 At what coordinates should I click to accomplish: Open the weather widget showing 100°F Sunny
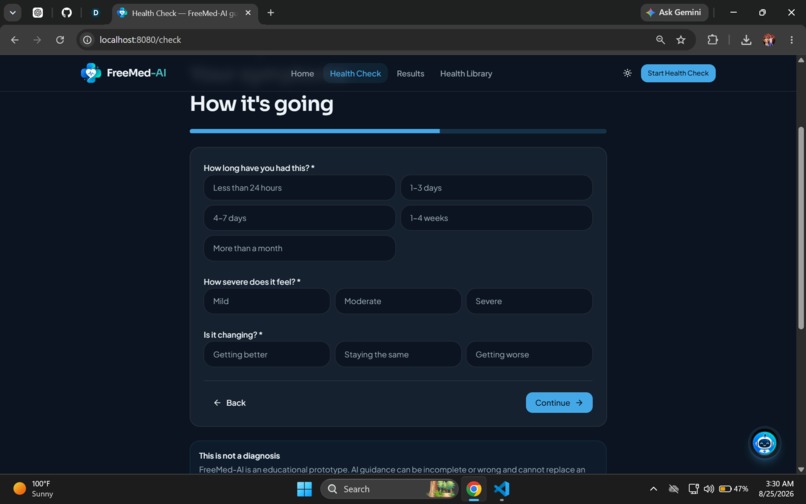33,489
